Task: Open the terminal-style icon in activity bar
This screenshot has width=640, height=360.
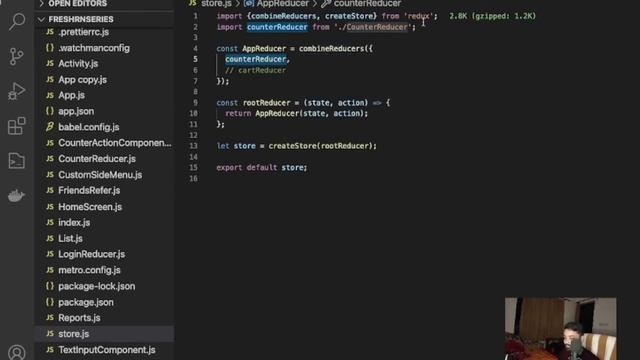Action: click(x=17, y=161)
